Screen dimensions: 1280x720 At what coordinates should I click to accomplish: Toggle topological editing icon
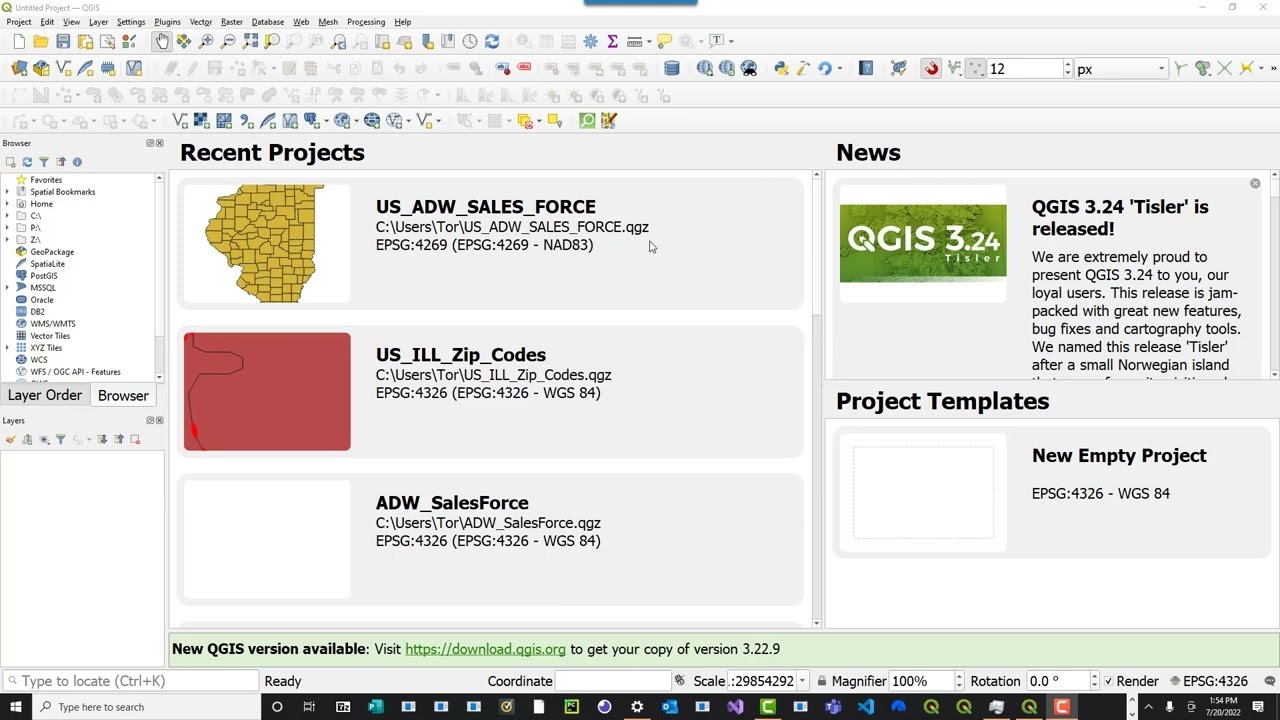1181,68
